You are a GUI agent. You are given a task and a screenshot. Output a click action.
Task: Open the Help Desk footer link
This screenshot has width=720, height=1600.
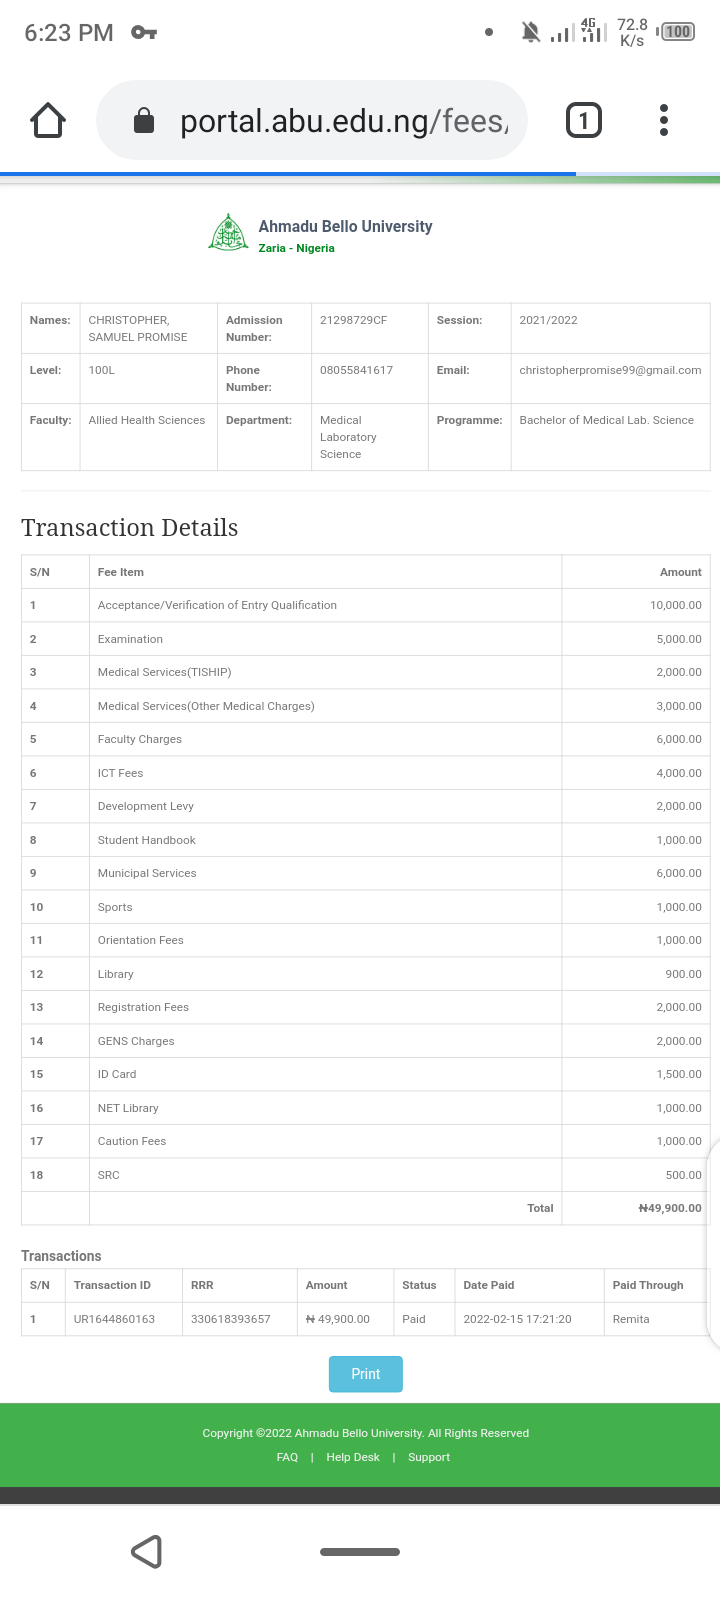[x=353, y=1457]
